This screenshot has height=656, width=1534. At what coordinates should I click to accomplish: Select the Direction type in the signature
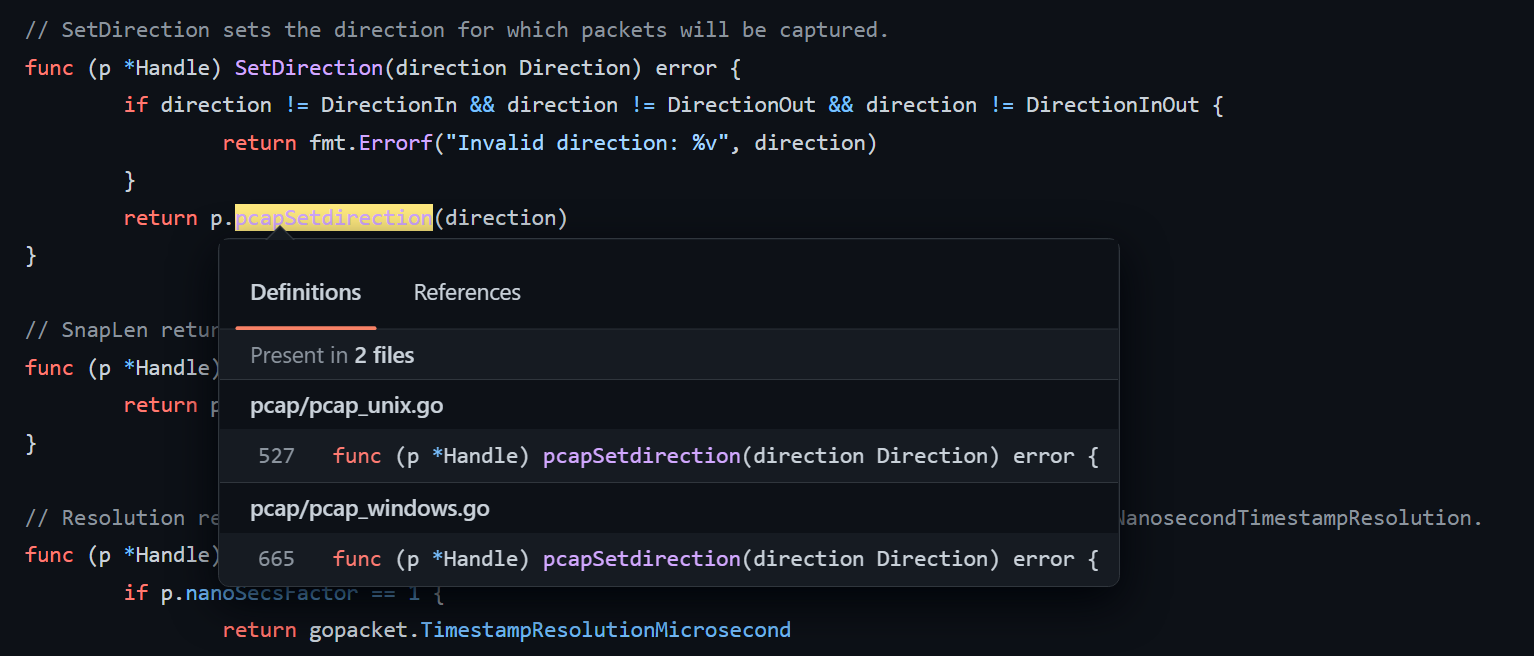[x=575, y=67]
